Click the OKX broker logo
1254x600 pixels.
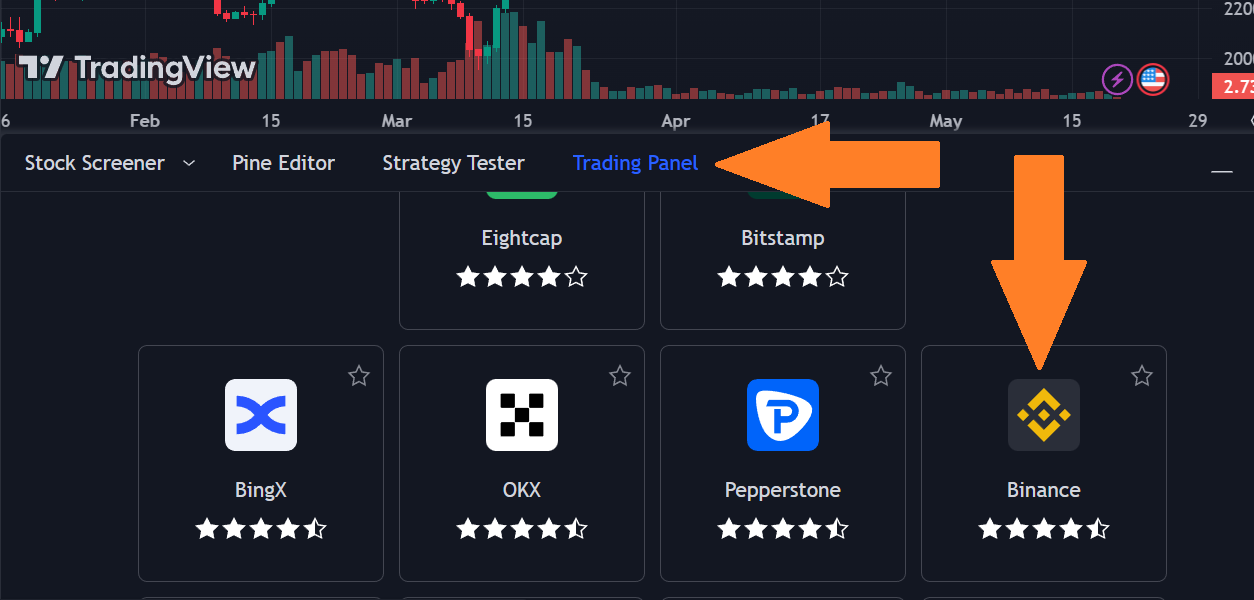click(x=521, y=415)
